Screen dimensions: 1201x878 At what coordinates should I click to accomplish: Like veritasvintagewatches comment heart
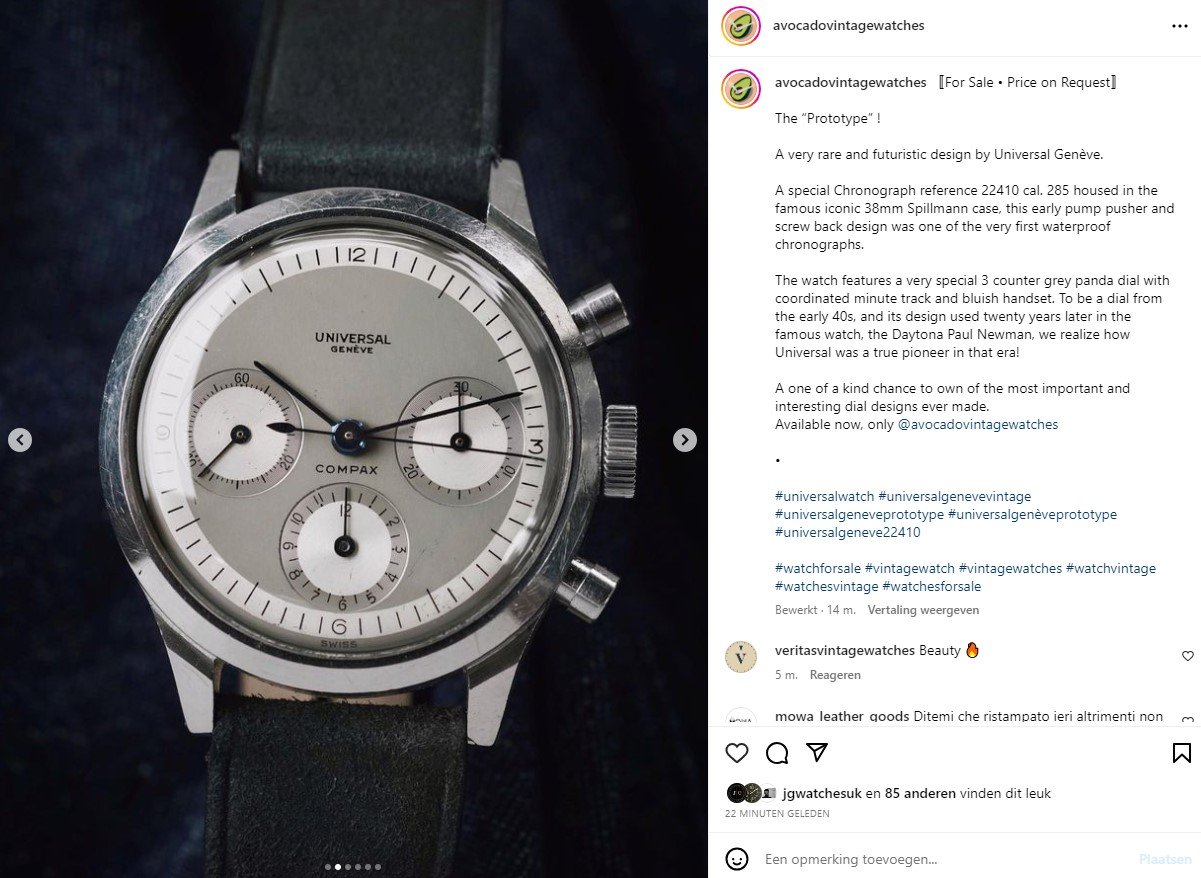[x=1187, y=656]
